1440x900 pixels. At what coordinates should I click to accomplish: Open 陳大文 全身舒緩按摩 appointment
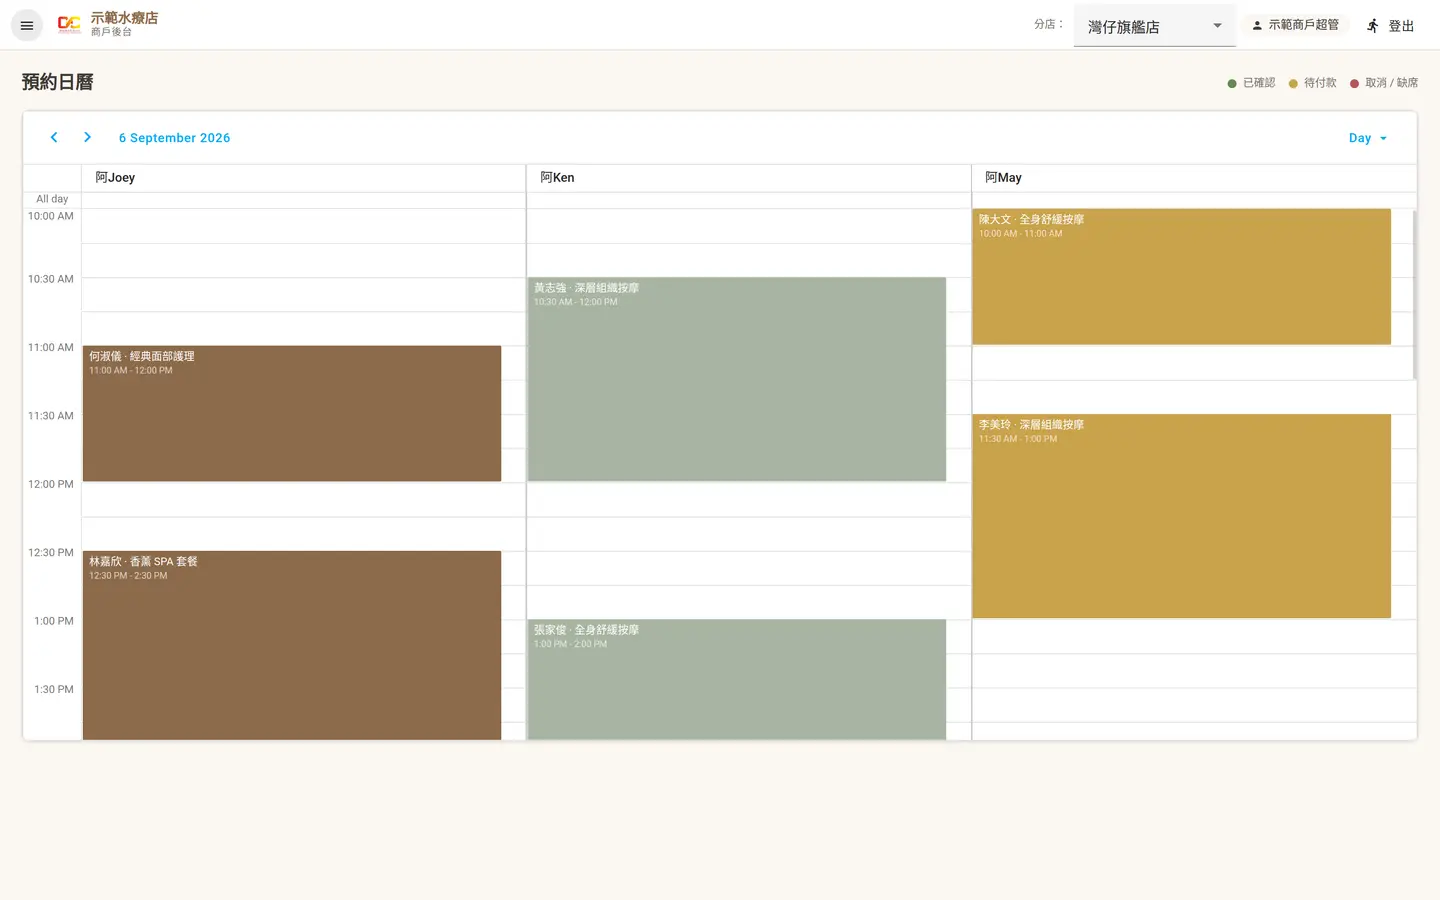(x=1182, y=276)
